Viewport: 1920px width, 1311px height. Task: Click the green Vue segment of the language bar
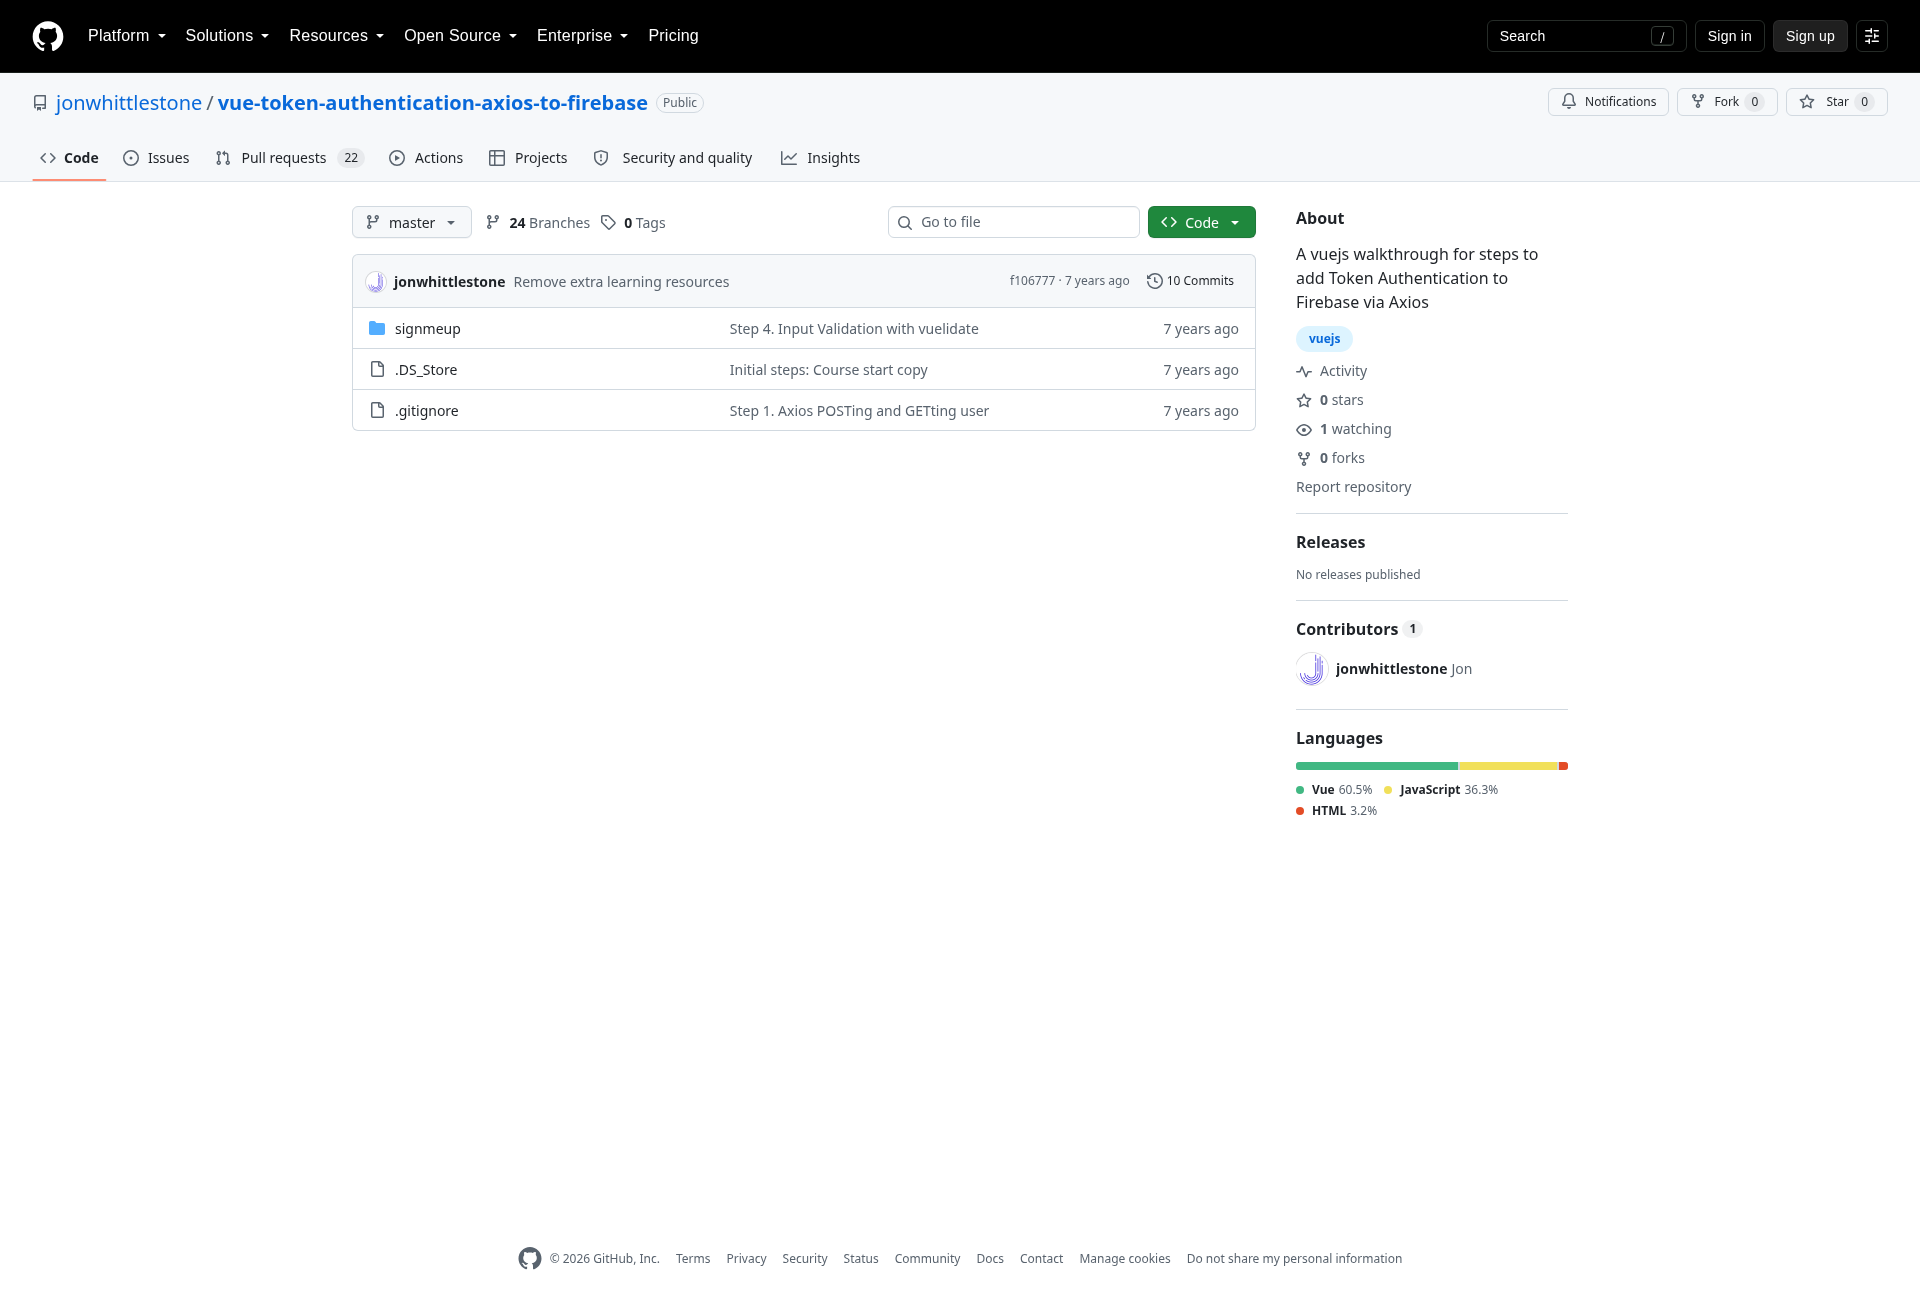pyautogui.click(x=1377, y=766)
